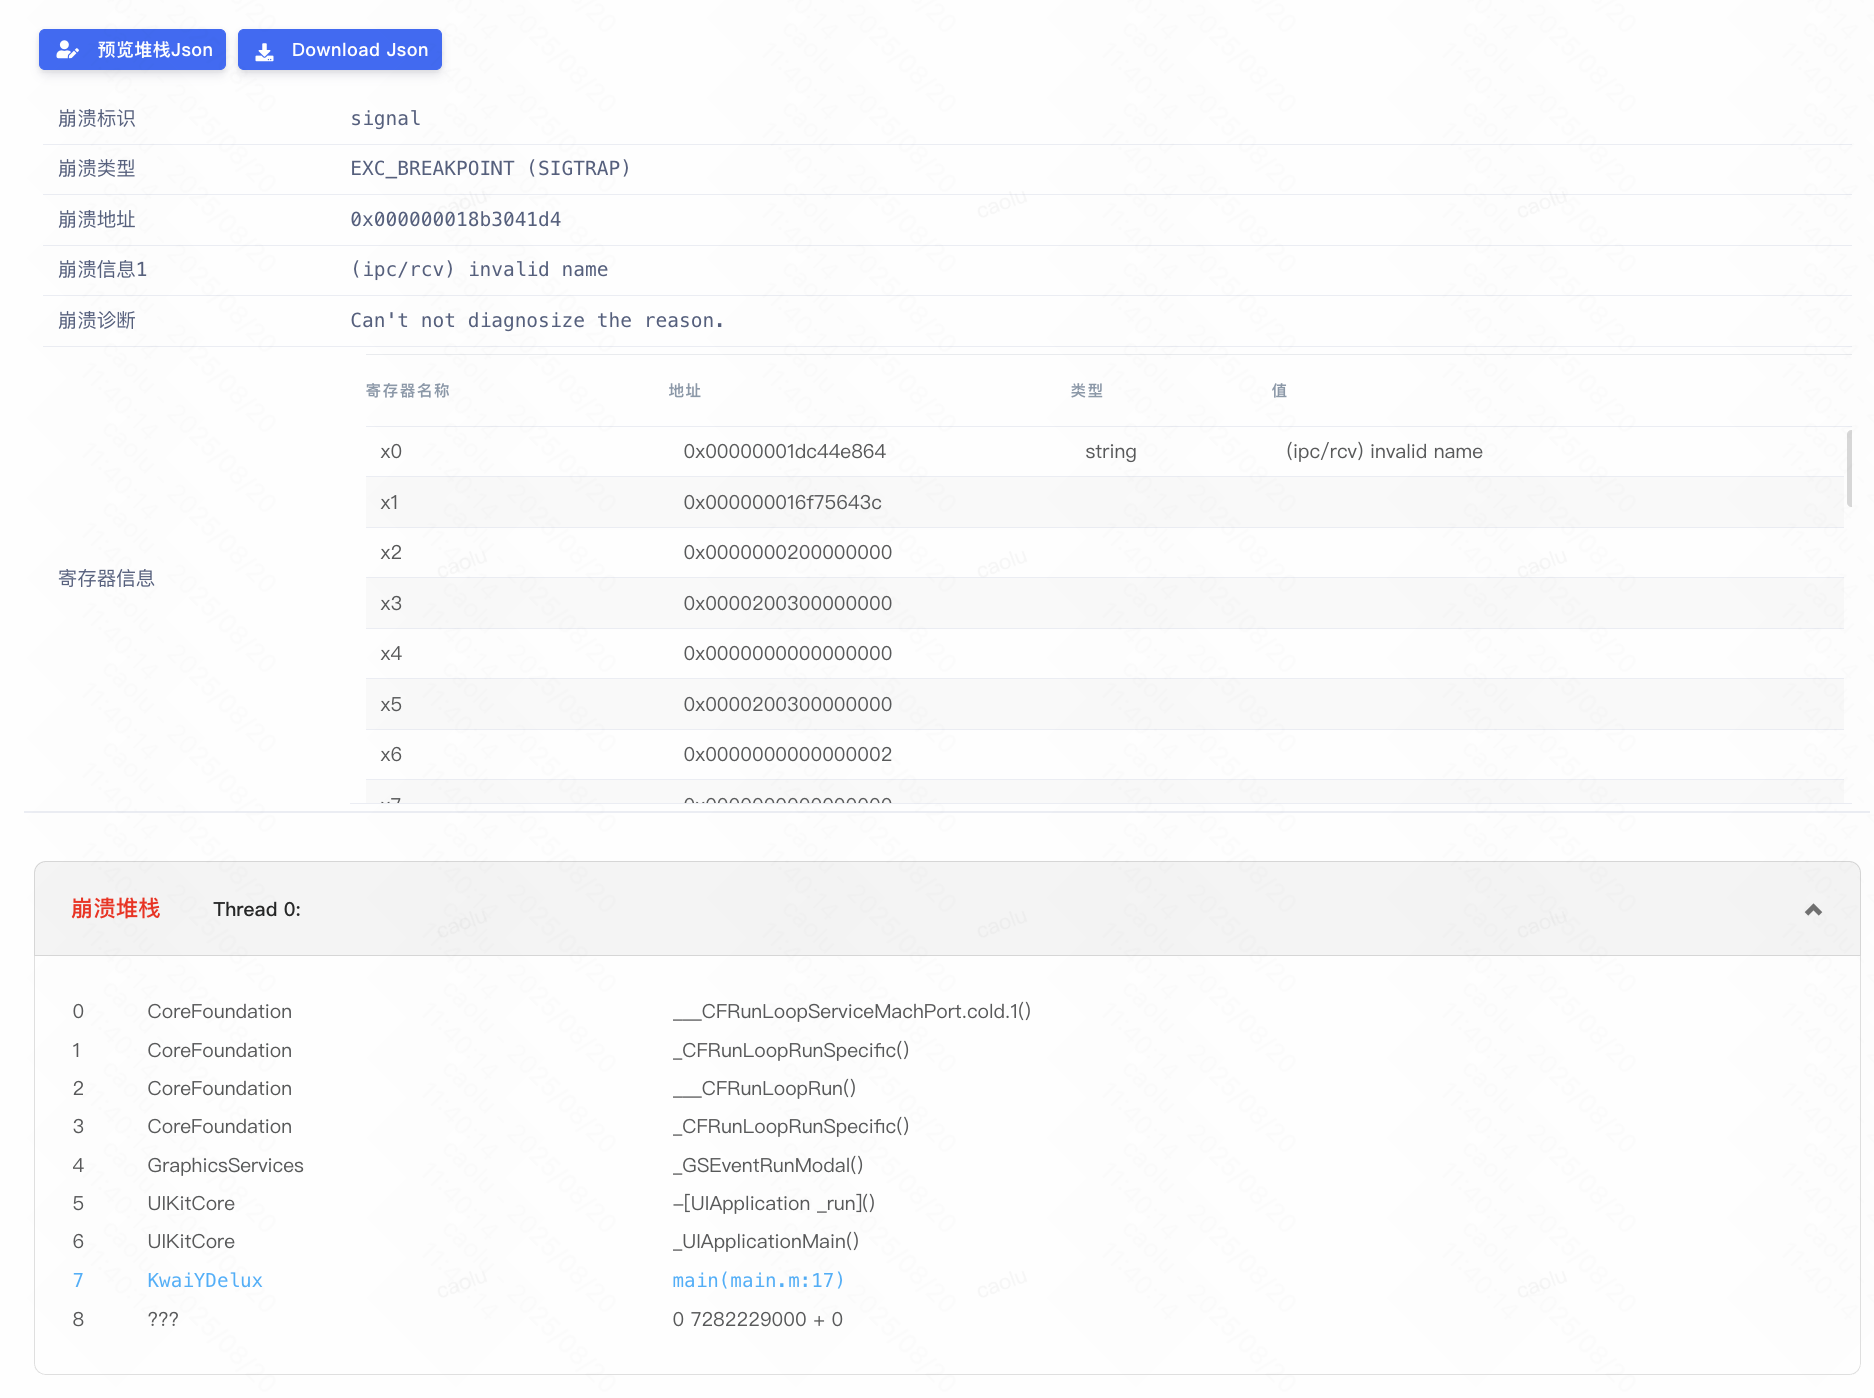Click the 0 7282229000 + 0 frame

point(757,1319)
